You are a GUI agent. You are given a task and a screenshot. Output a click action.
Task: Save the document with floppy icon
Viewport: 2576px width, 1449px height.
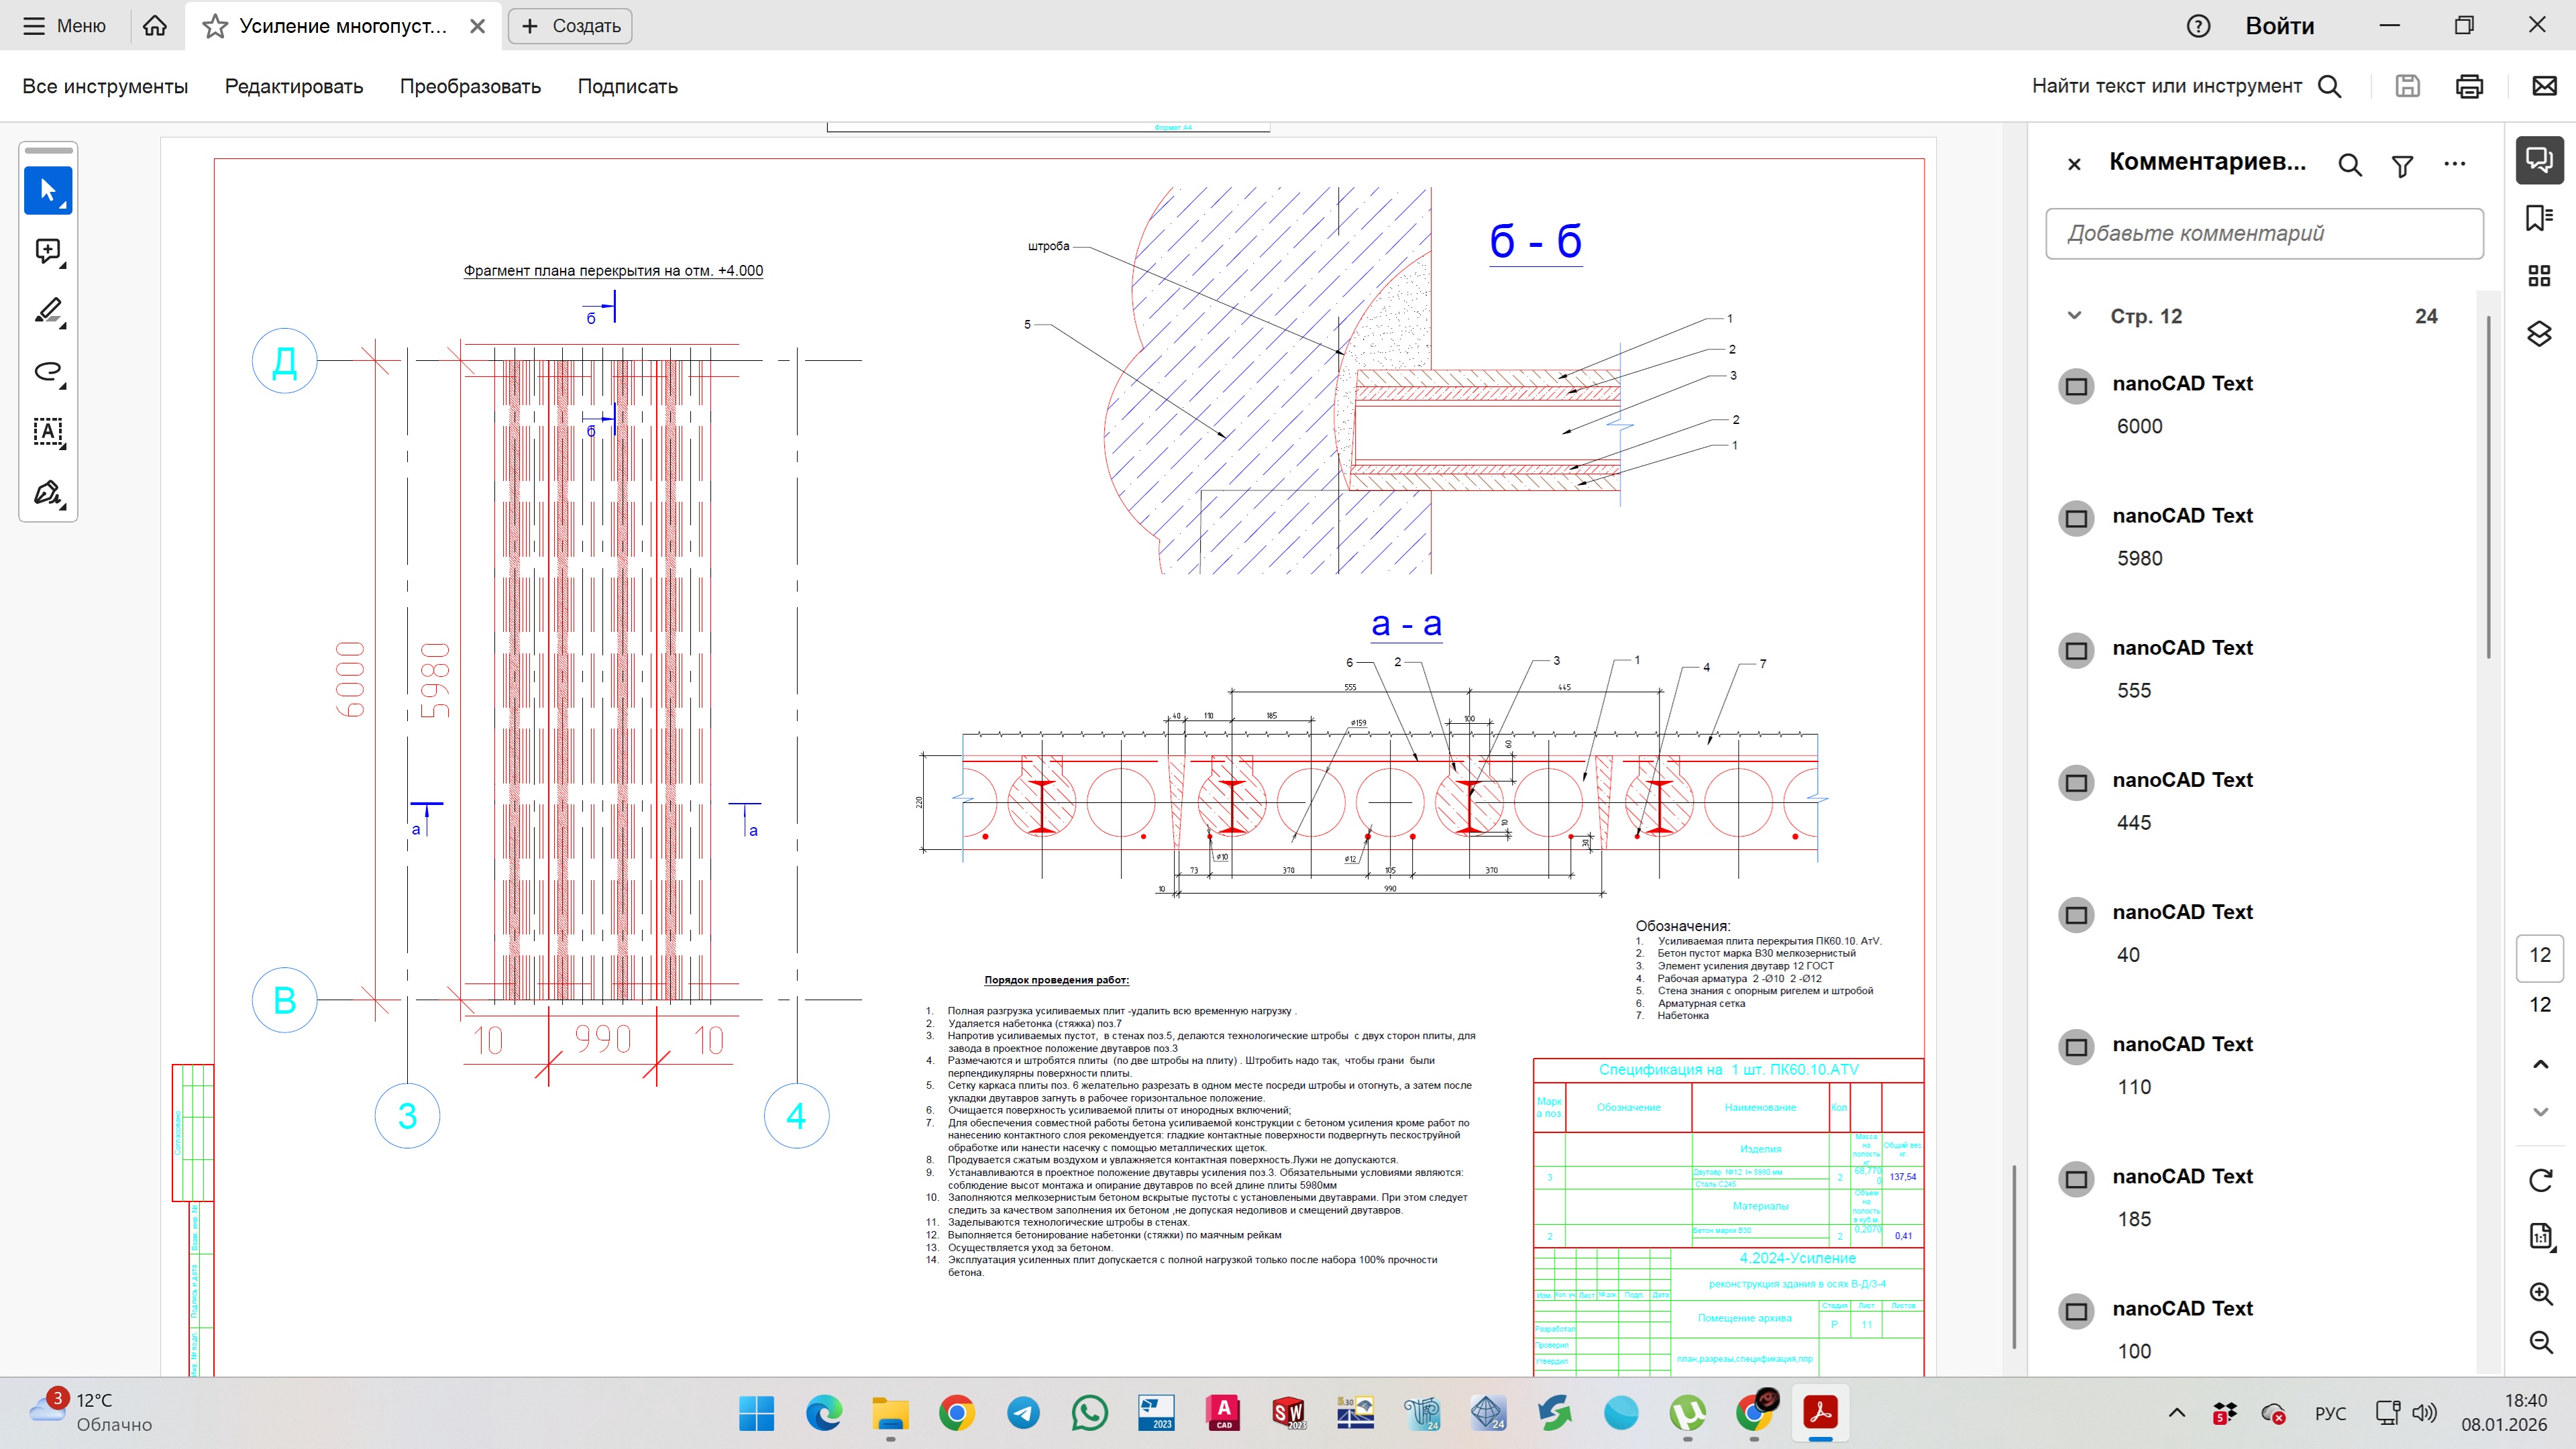[2408, 86]
